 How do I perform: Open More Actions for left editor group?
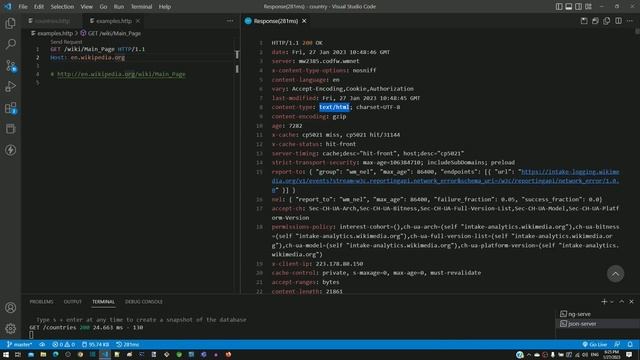coord(230,21)
